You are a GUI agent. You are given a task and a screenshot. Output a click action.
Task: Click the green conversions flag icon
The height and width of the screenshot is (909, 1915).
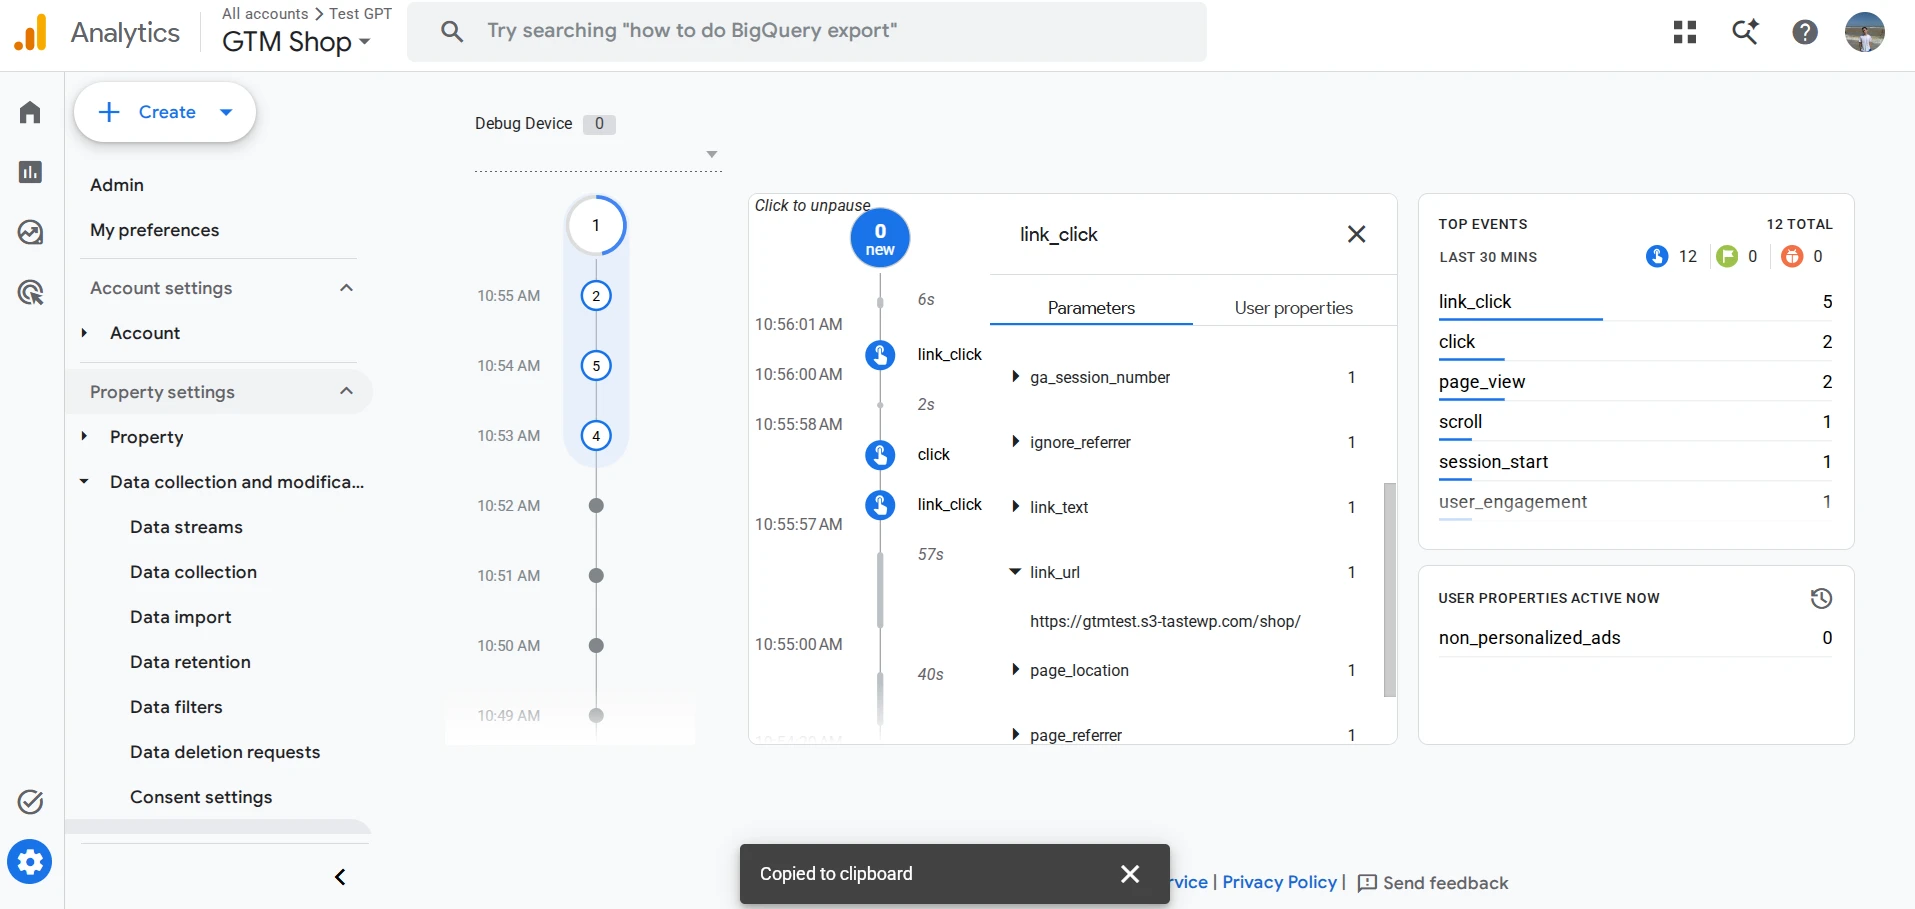coord(1727,256)
